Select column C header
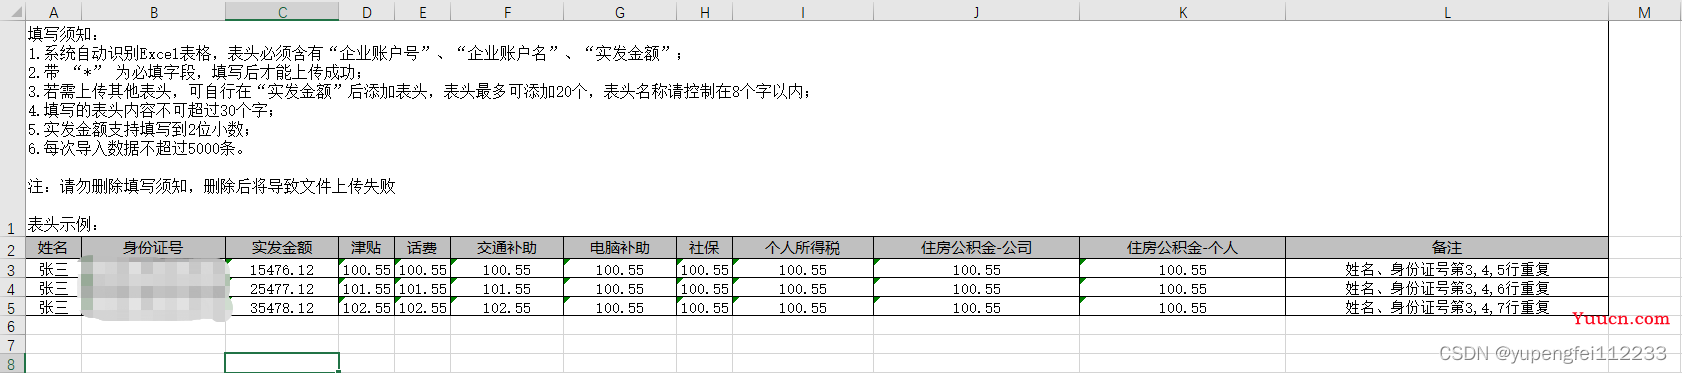The image size is (1682, 373). (282, 11)
